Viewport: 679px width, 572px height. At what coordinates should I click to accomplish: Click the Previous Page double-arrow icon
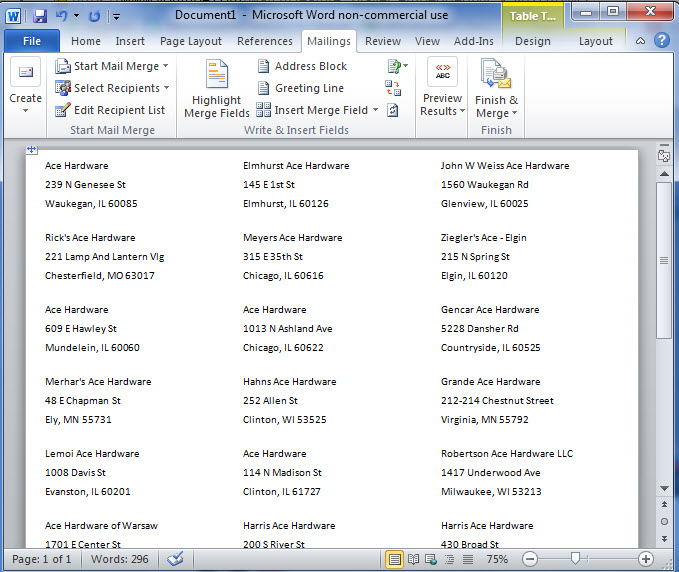664,504
